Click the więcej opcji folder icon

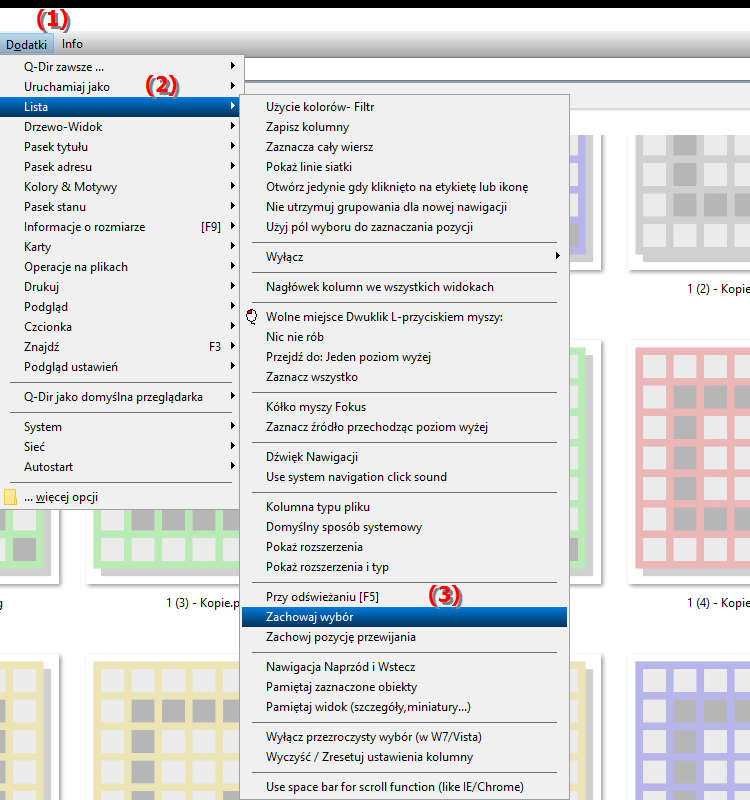[x=10, y=497]
